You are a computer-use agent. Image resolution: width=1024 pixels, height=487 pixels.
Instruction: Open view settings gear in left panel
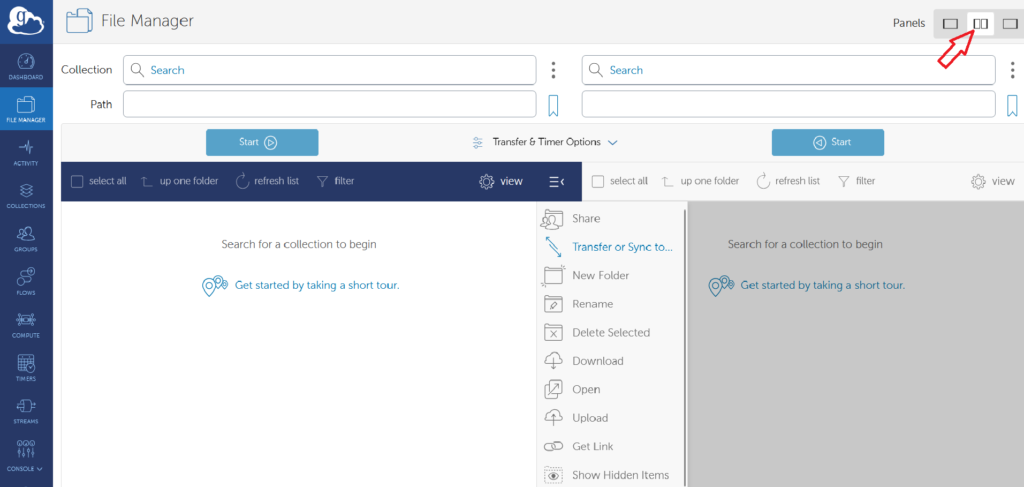point(501,181)
